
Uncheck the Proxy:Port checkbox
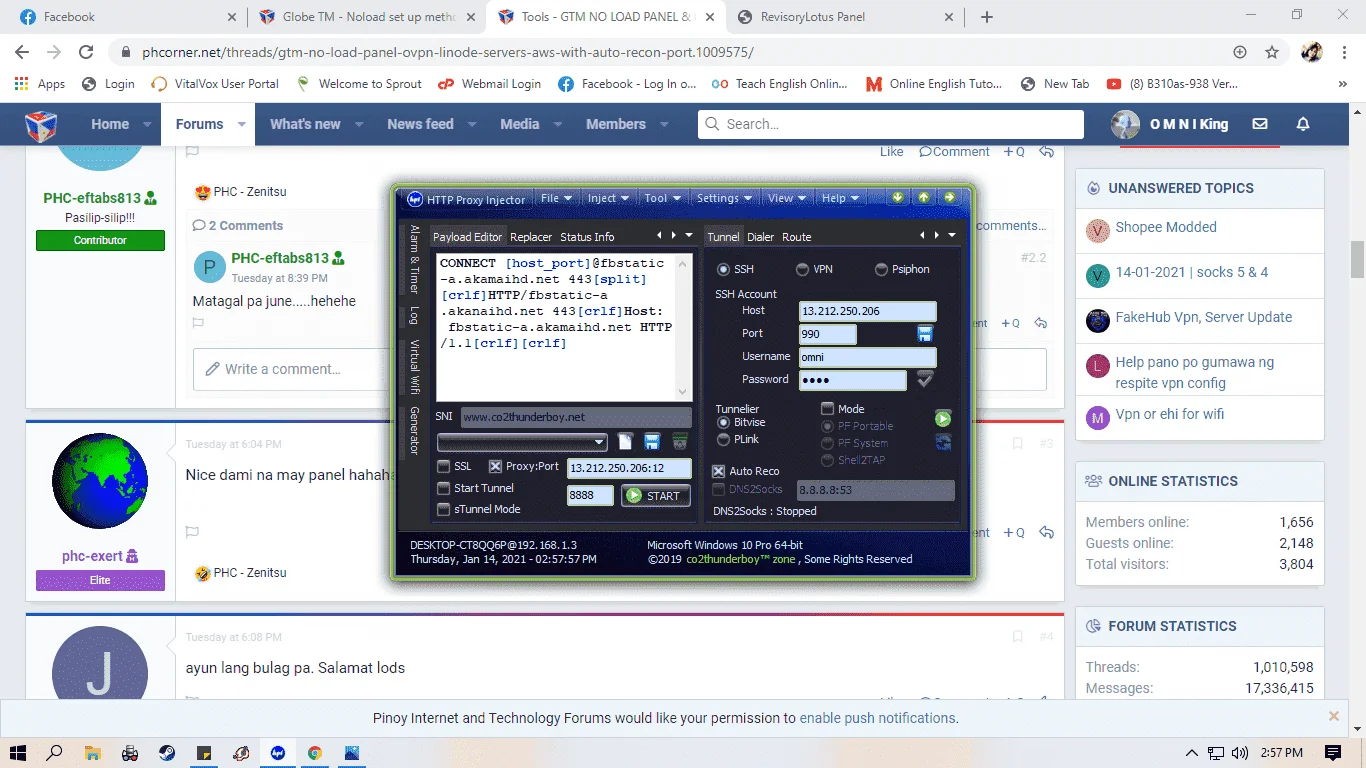click(495, 466)
